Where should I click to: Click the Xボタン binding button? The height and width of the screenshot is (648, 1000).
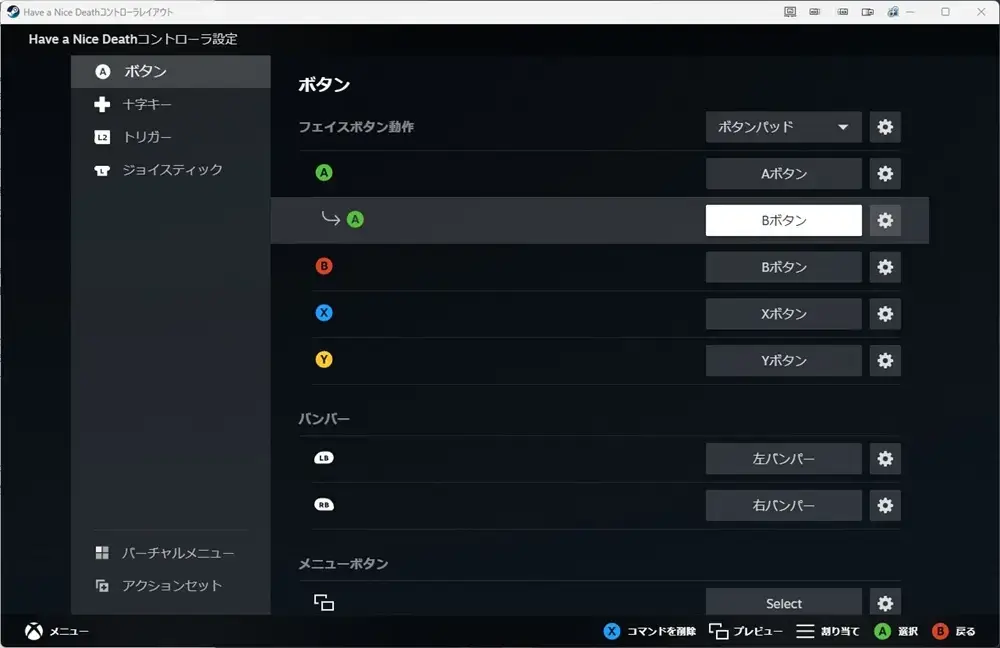783,314
